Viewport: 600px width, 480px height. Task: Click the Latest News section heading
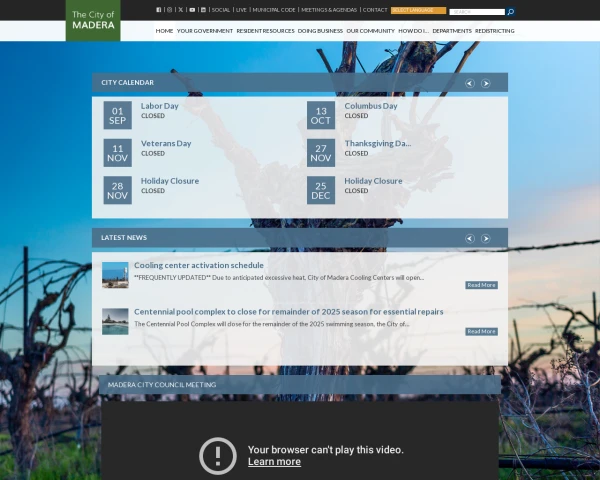click(124, 238)
